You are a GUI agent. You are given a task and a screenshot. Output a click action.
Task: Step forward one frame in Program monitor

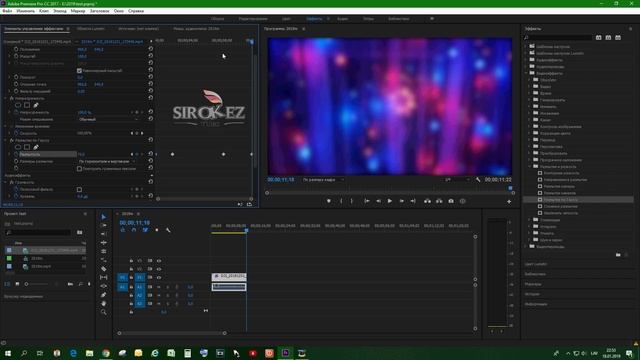tap(402, 201)
